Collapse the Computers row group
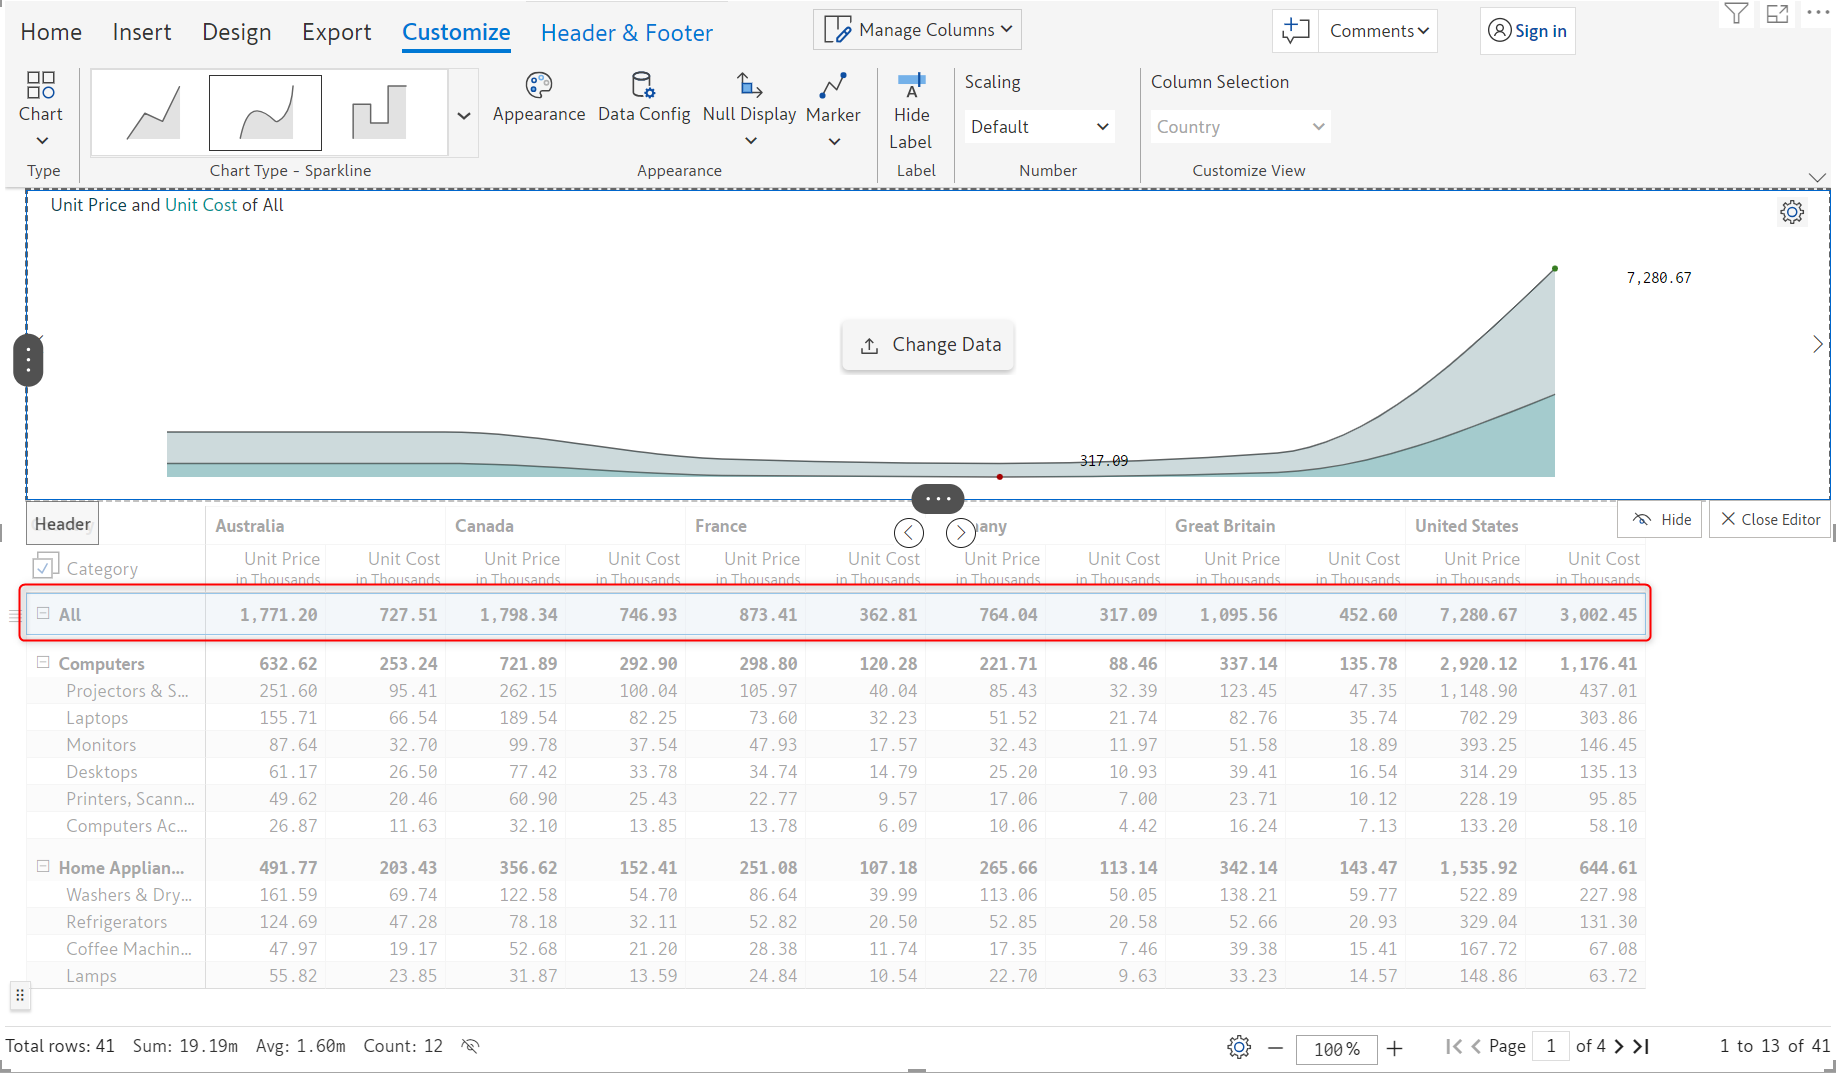The height and width of the screenshot is (1073, 1836). click(x=43, y=663)
